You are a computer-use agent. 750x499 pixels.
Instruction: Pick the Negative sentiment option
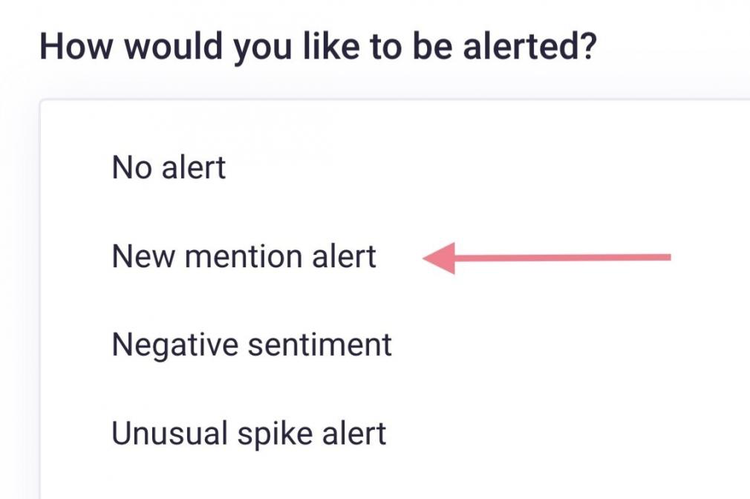coord(252,345)
